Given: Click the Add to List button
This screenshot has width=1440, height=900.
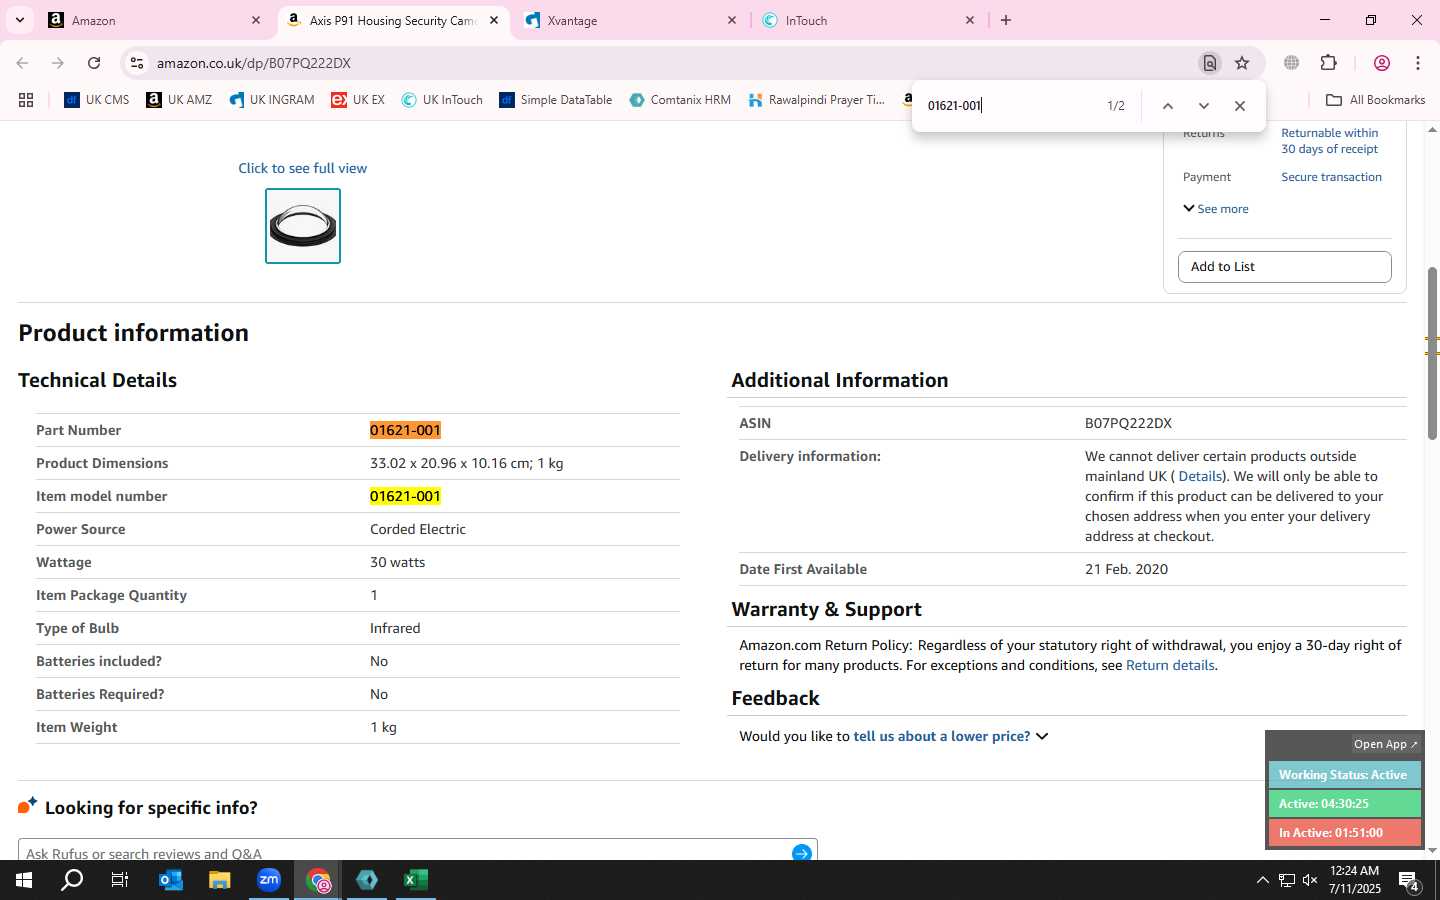Looking at the screenshot, I should pos(1284,267).
